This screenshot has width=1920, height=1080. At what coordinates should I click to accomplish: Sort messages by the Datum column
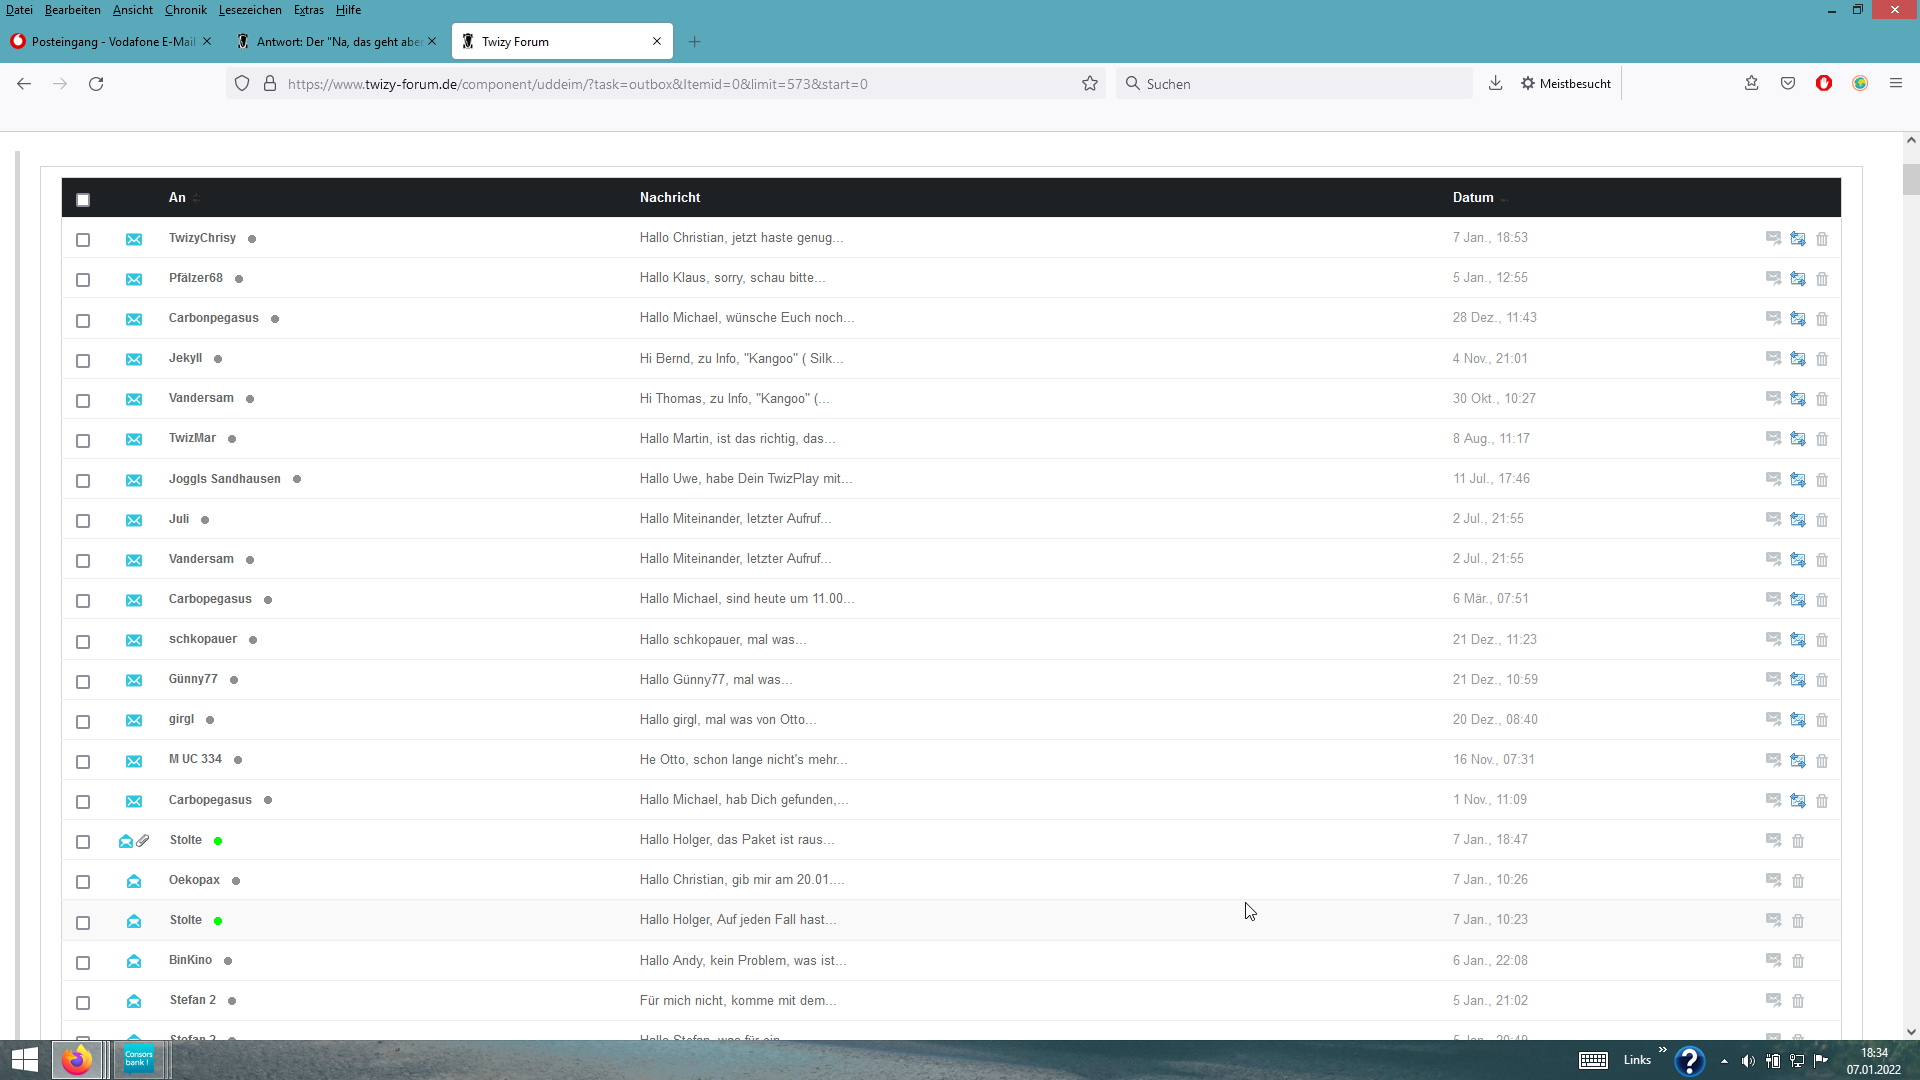click(x=1473, y=198)
